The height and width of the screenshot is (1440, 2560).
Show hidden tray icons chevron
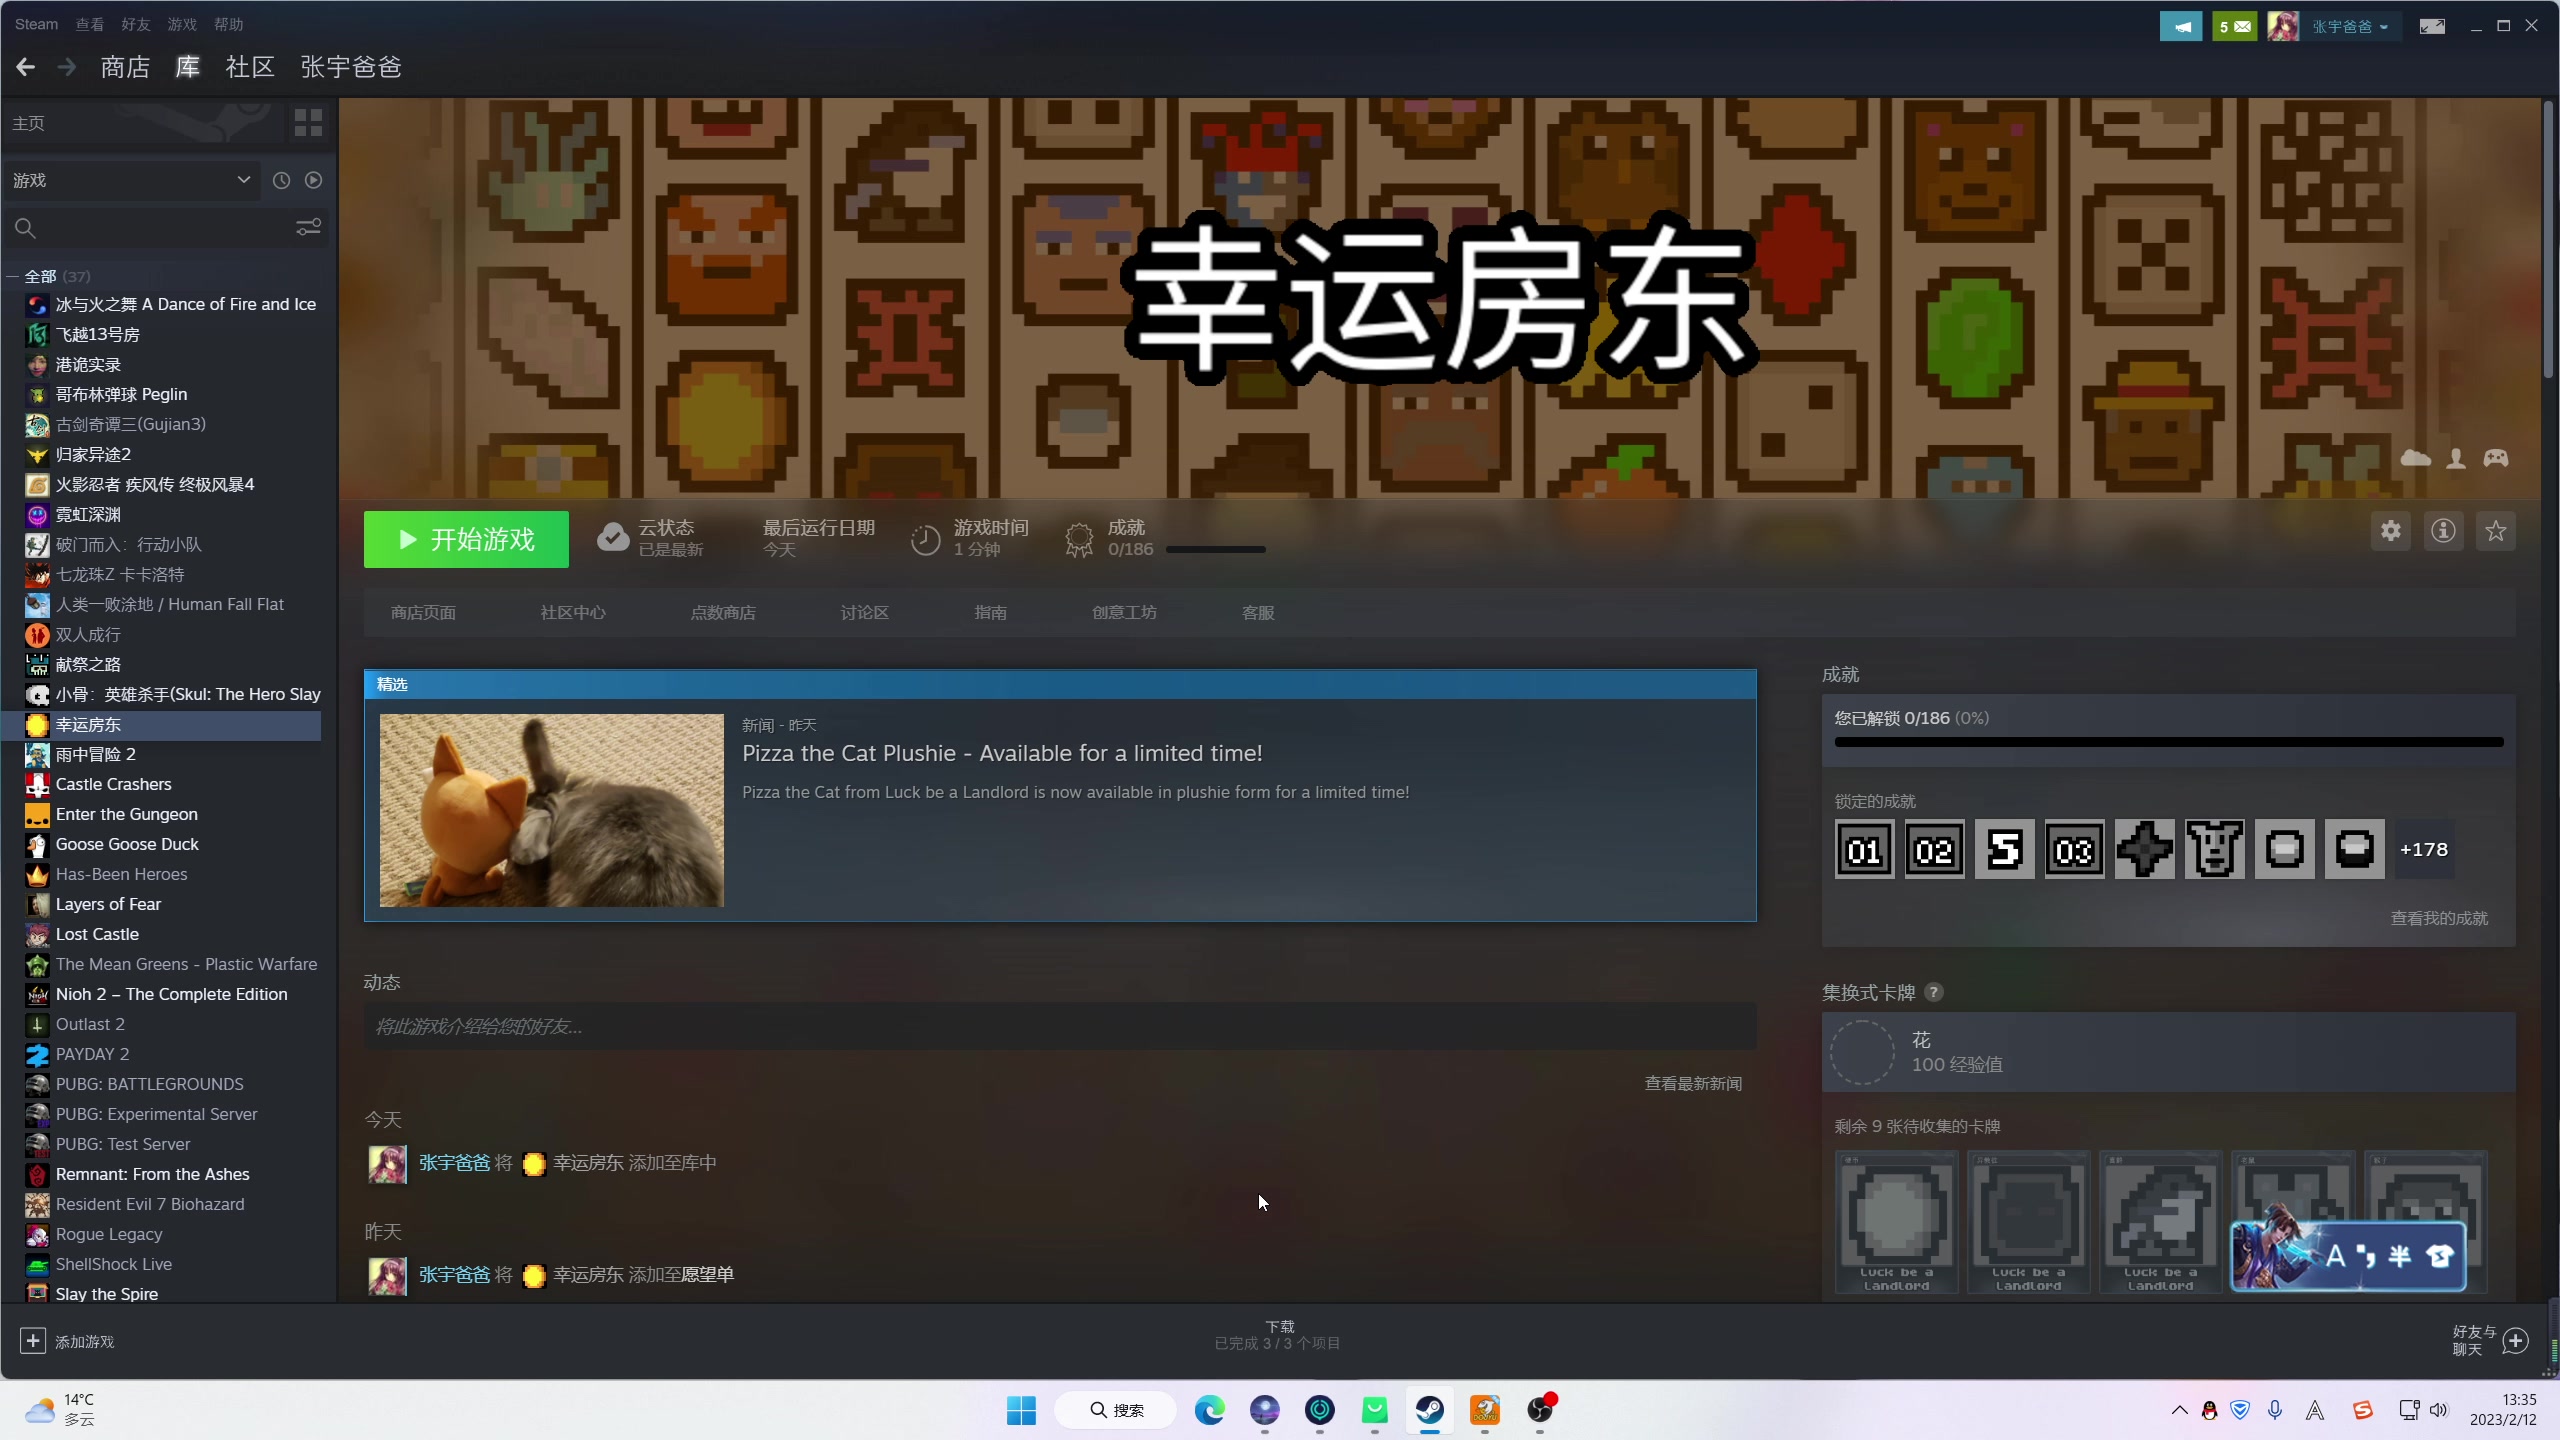point(2180,1410)
